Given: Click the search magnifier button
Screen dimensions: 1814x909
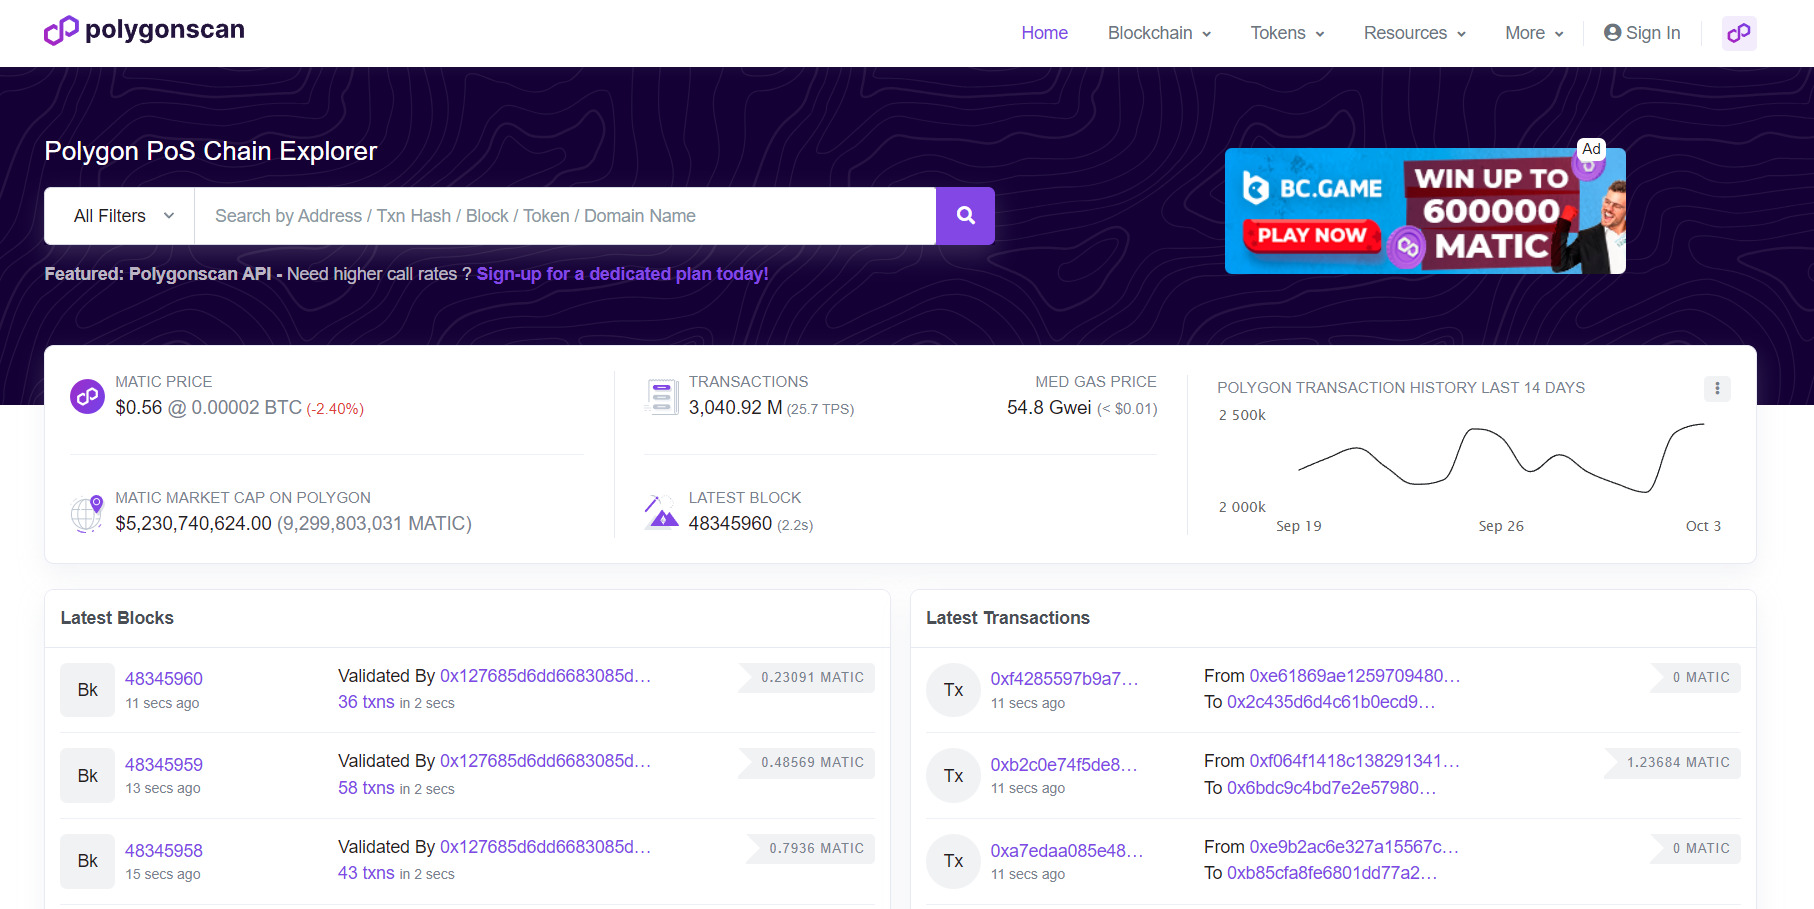Looking at the screenshot, I should tap(964, 215).
